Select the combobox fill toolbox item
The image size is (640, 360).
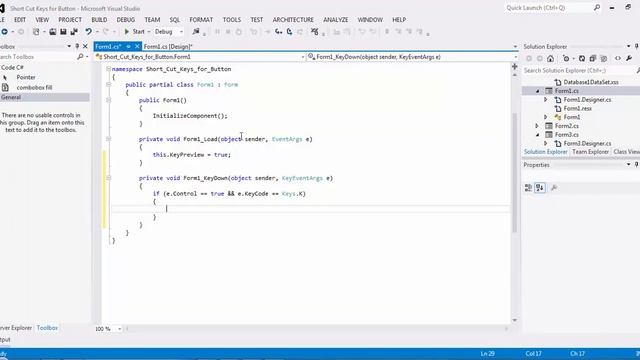(34, 87)
